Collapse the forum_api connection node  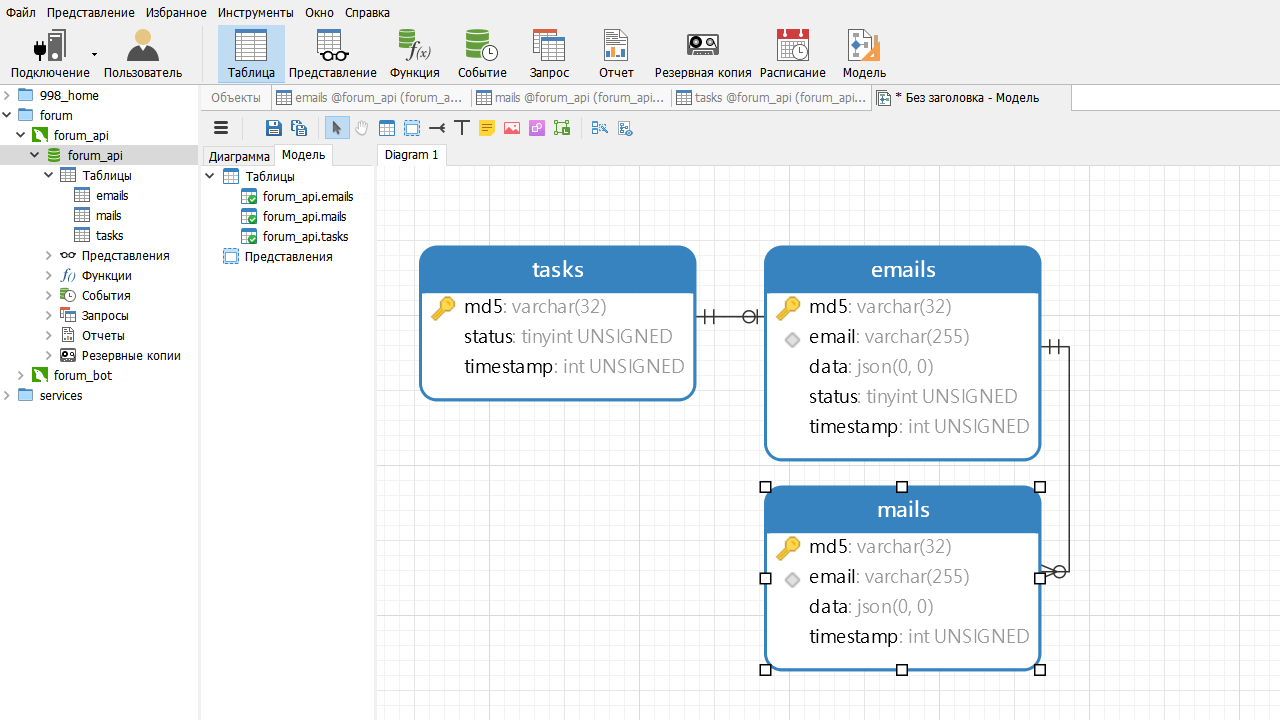[21, 135]
